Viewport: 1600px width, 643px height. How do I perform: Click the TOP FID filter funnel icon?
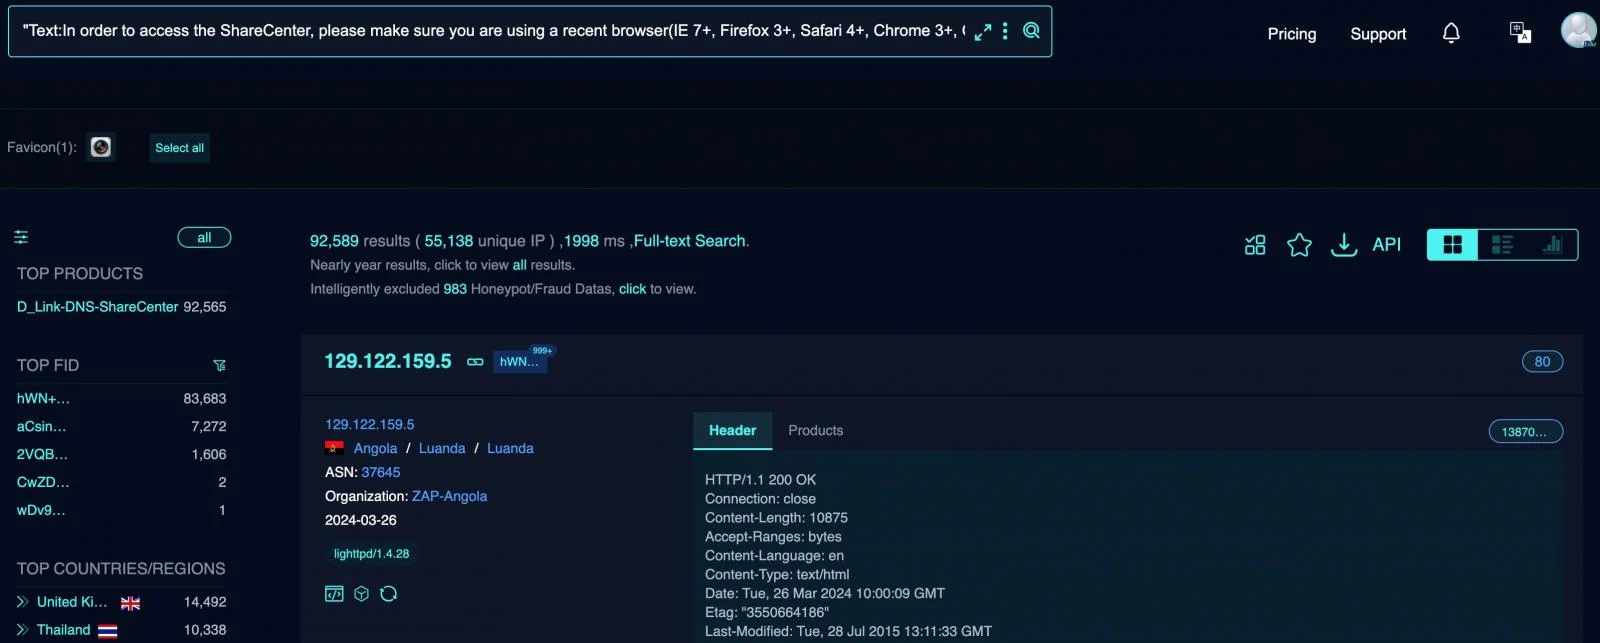(219, 365)
